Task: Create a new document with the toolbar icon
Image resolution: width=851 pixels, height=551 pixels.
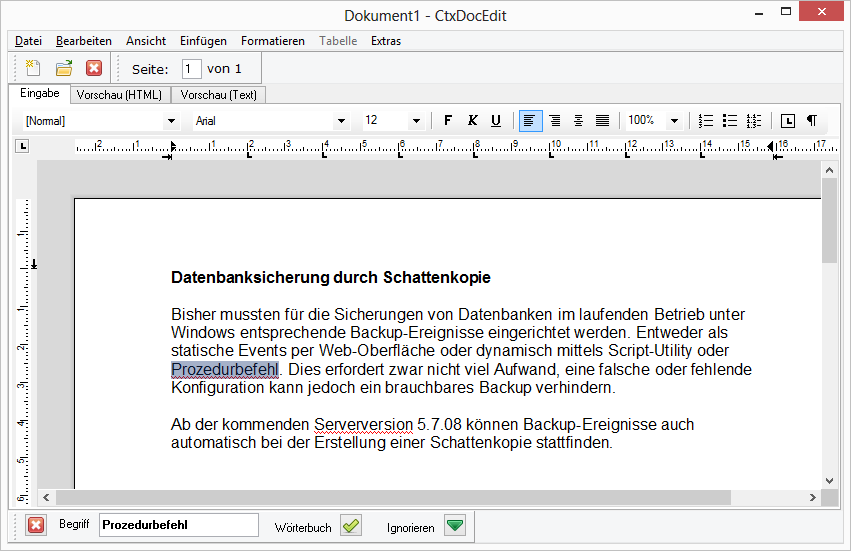Action: coord(33,68)
